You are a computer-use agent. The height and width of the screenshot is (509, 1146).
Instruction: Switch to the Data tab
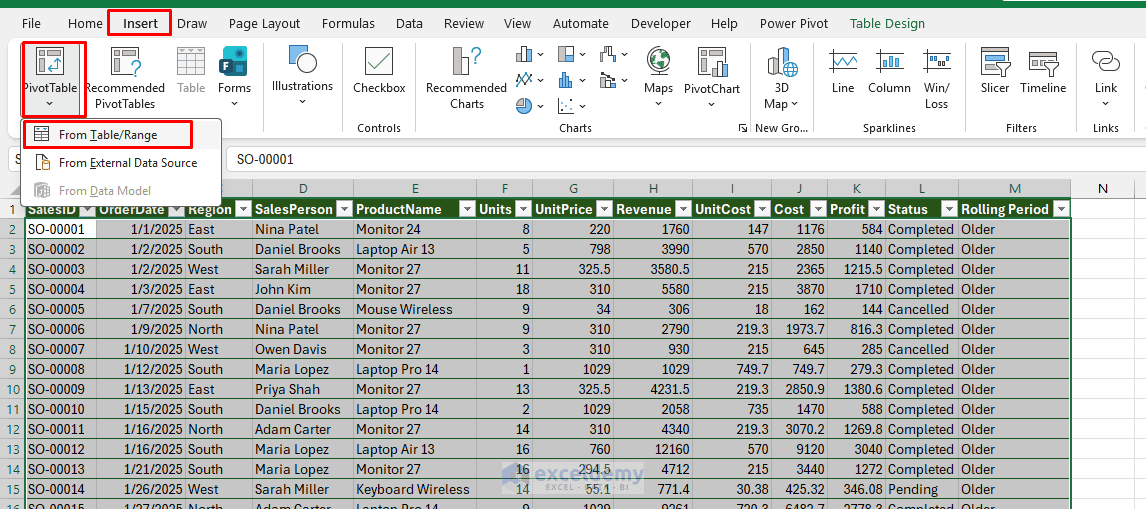[x=409, y=23]
